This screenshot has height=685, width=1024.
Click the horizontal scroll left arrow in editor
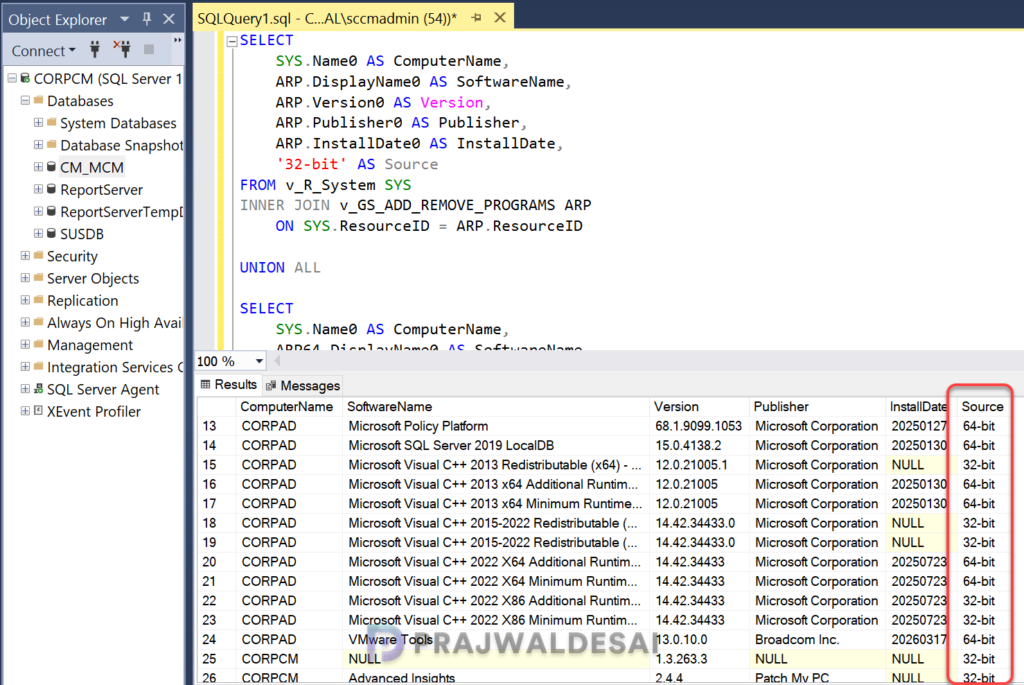coord(278,361)
